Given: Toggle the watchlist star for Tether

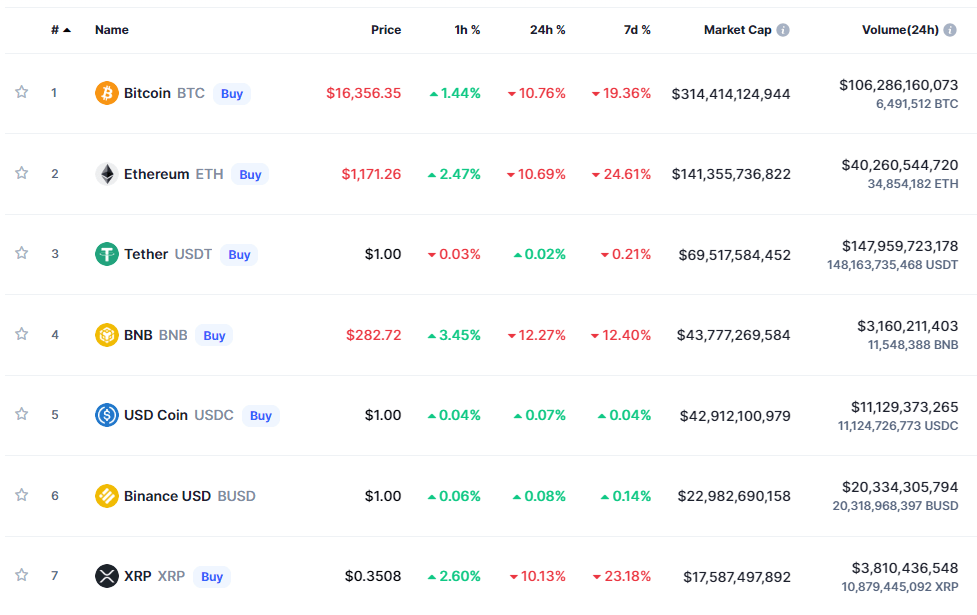Looking at the screenshot, I should (21, 254).
